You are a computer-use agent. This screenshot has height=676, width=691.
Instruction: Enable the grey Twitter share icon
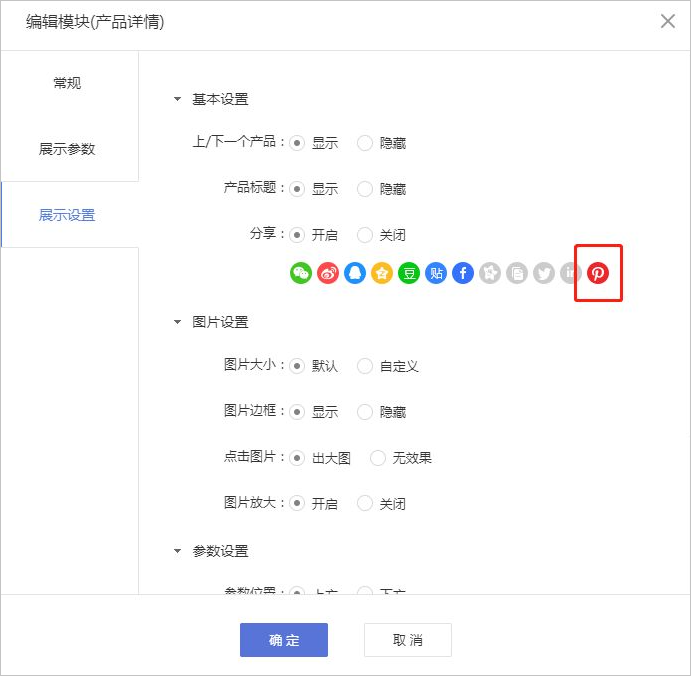544,273
